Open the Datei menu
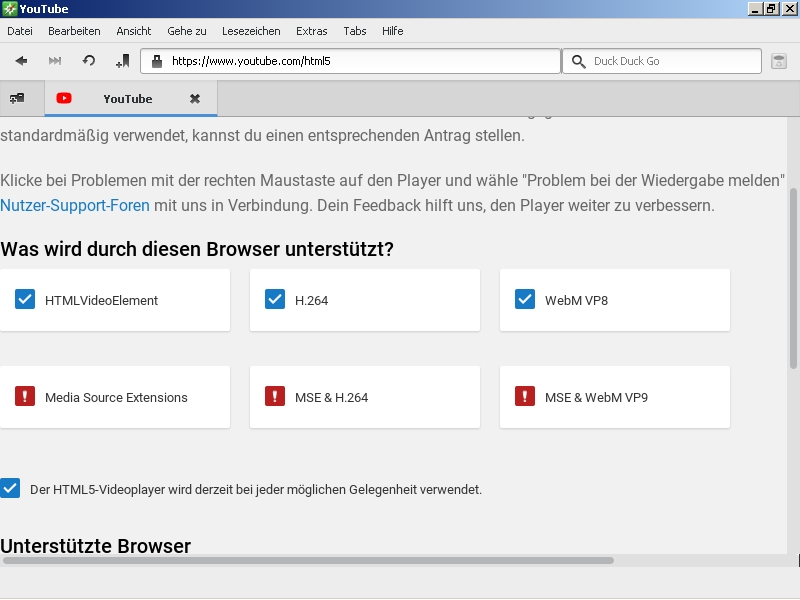This screenshot has height=600, width=800. coord(20,31)
